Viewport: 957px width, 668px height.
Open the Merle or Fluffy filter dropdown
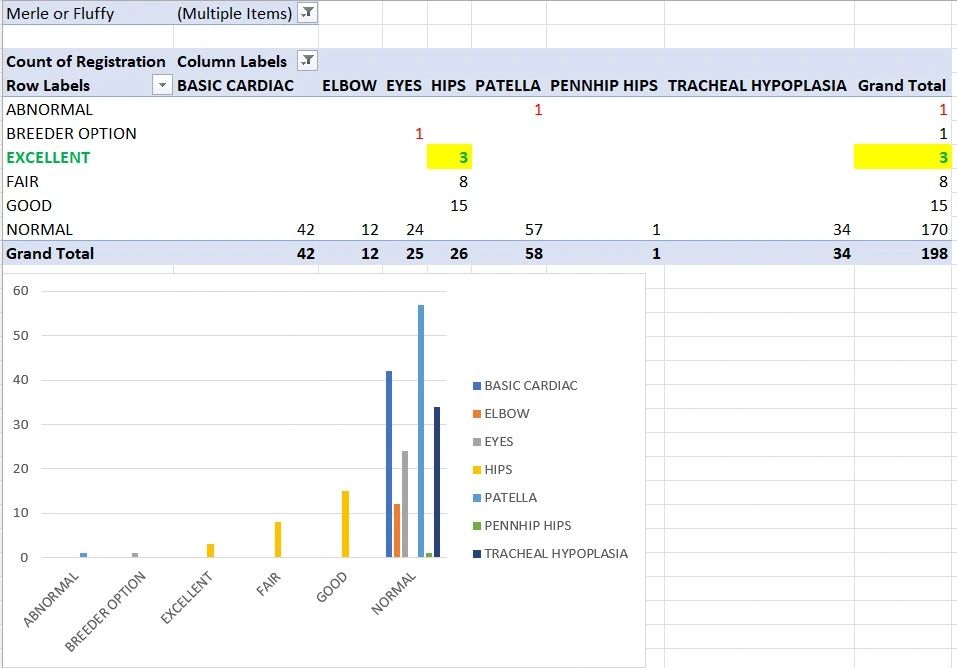pos(307,13)
